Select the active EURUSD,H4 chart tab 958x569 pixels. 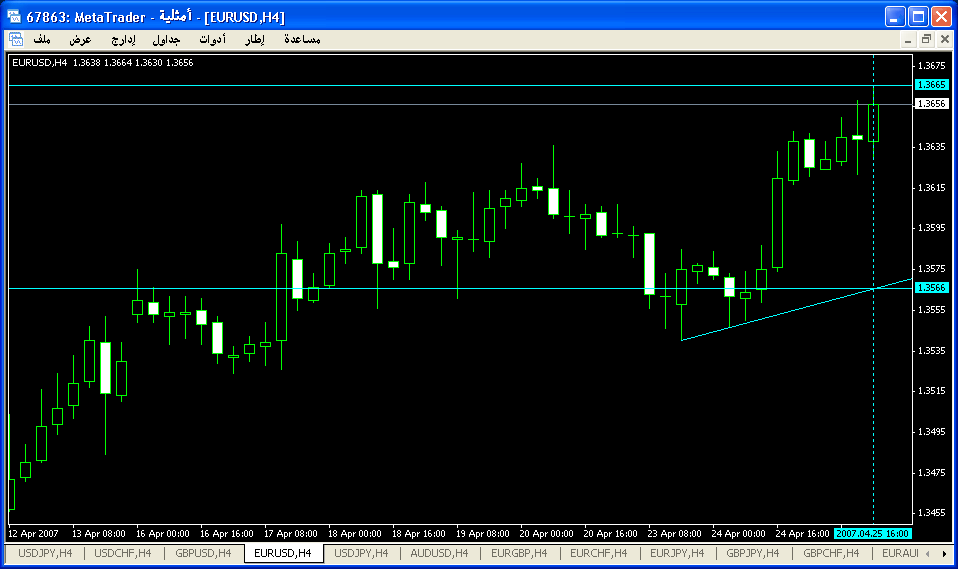282,553
